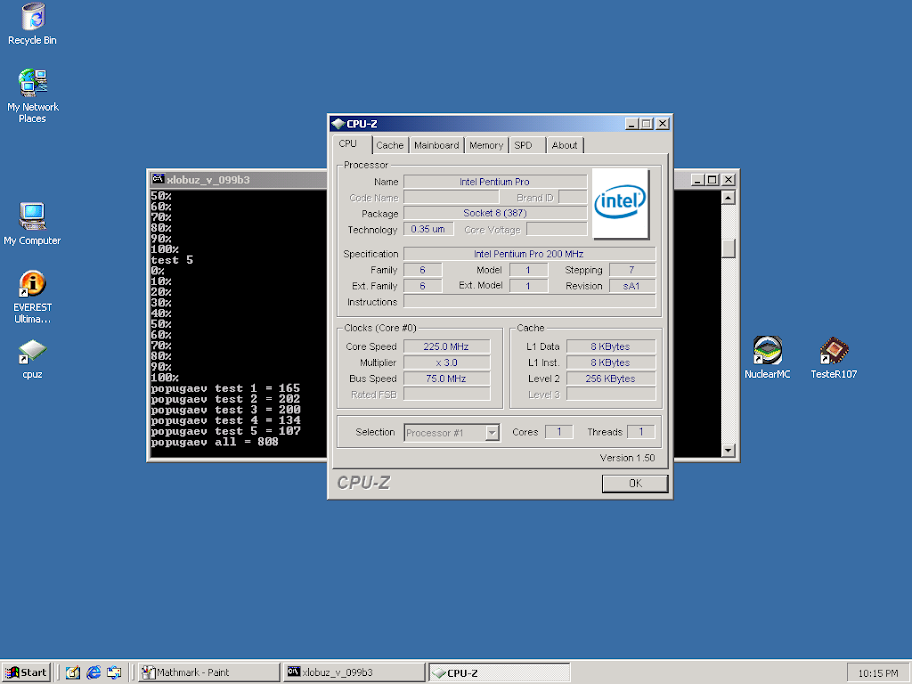Select the CPU tab
Image resolution: width=912 pixels, height=684 pixels.
(x=351, y=144)
